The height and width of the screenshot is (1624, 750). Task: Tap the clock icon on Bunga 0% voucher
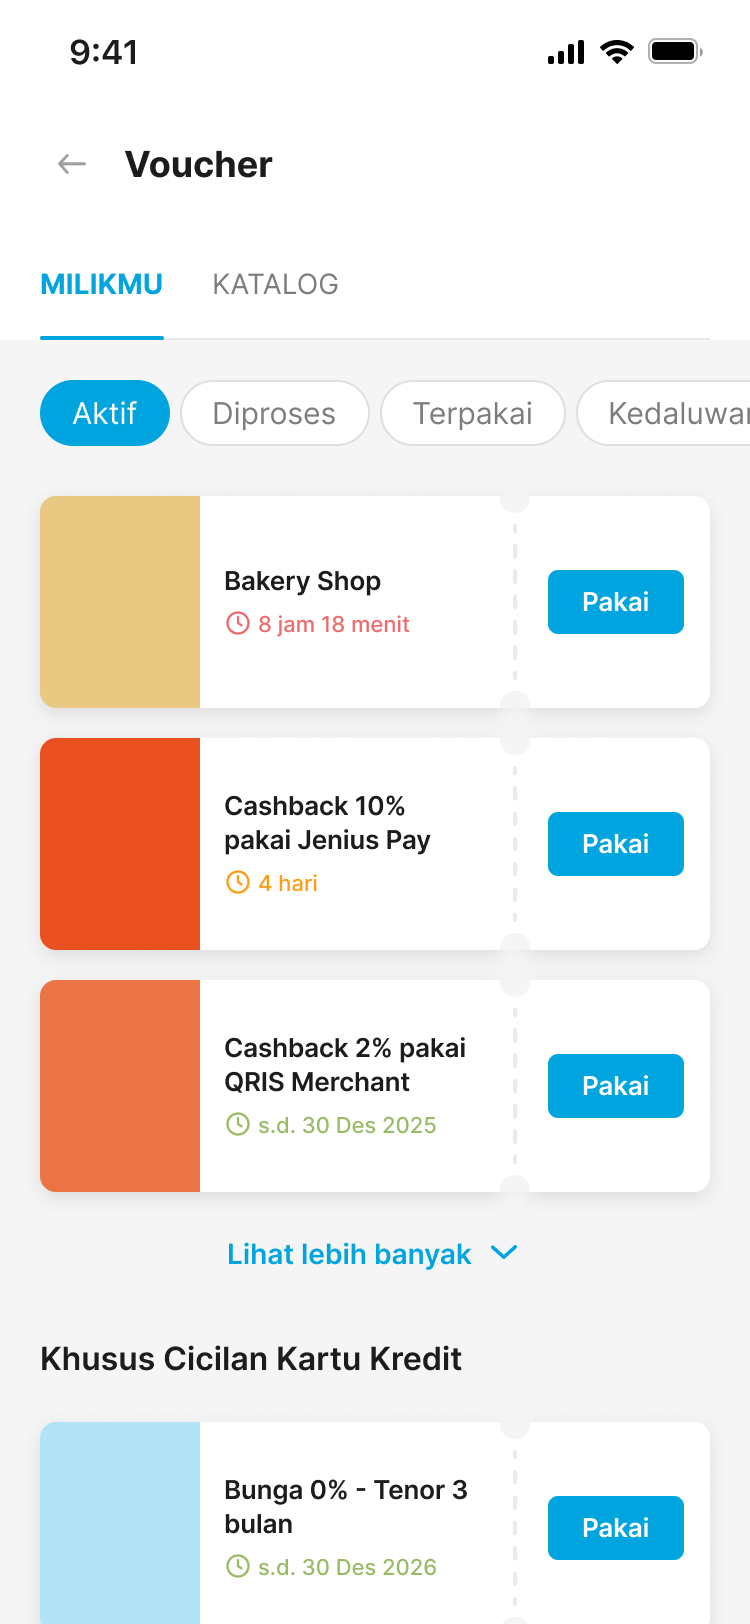coord(237,1566)
